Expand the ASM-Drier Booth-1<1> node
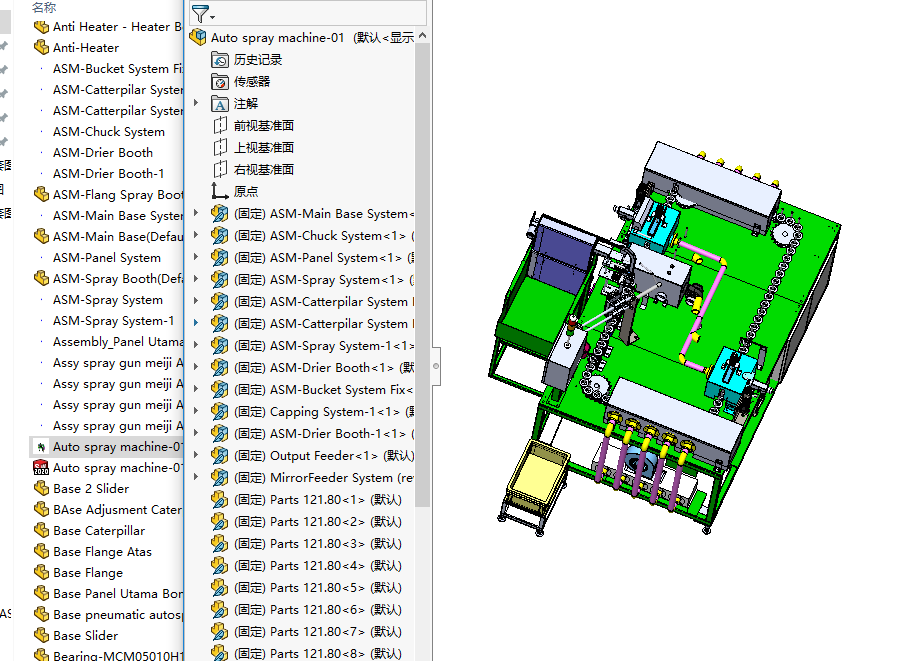Image resolution: width=910 pixels, height=661 pixels. click(x=196, y=434)
